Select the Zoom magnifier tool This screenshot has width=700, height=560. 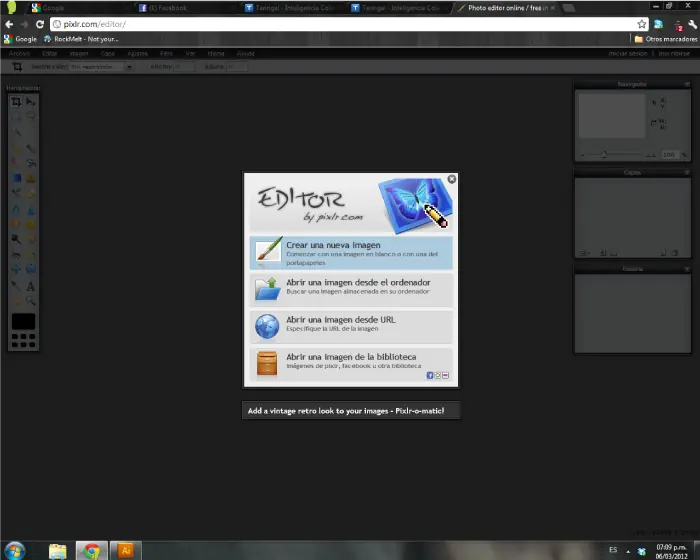30,301
